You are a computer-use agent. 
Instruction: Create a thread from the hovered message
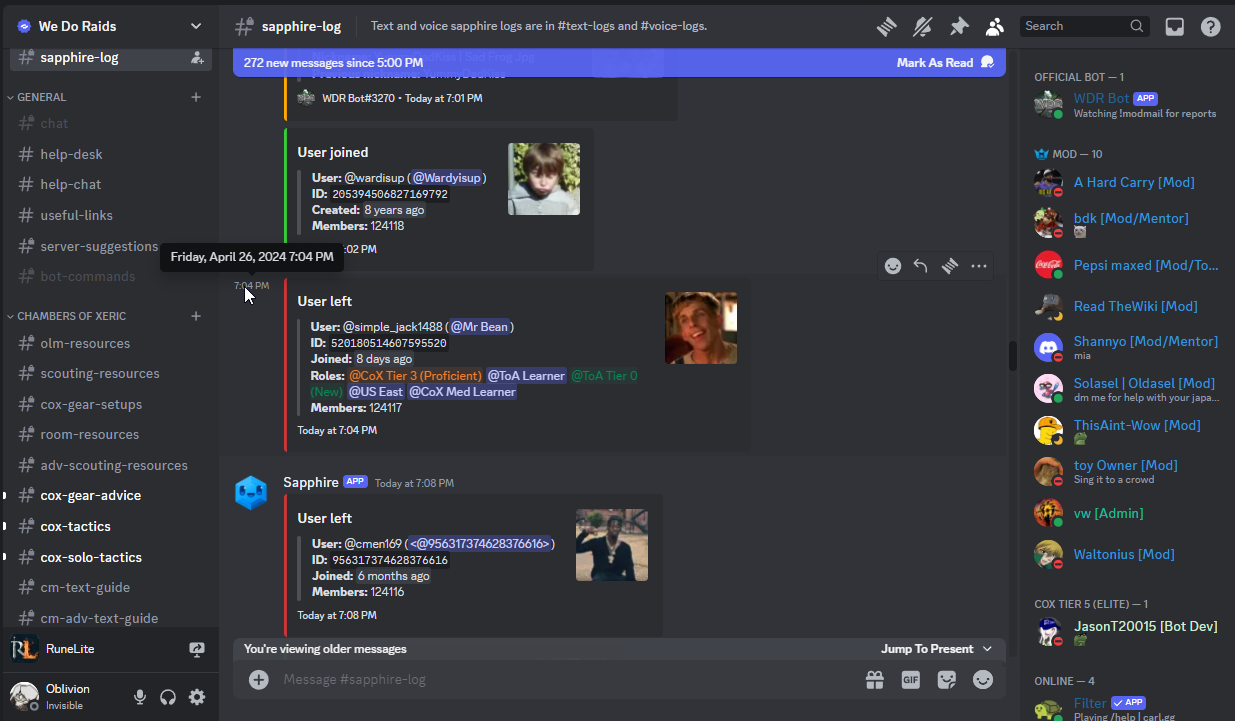click(950, 266)
